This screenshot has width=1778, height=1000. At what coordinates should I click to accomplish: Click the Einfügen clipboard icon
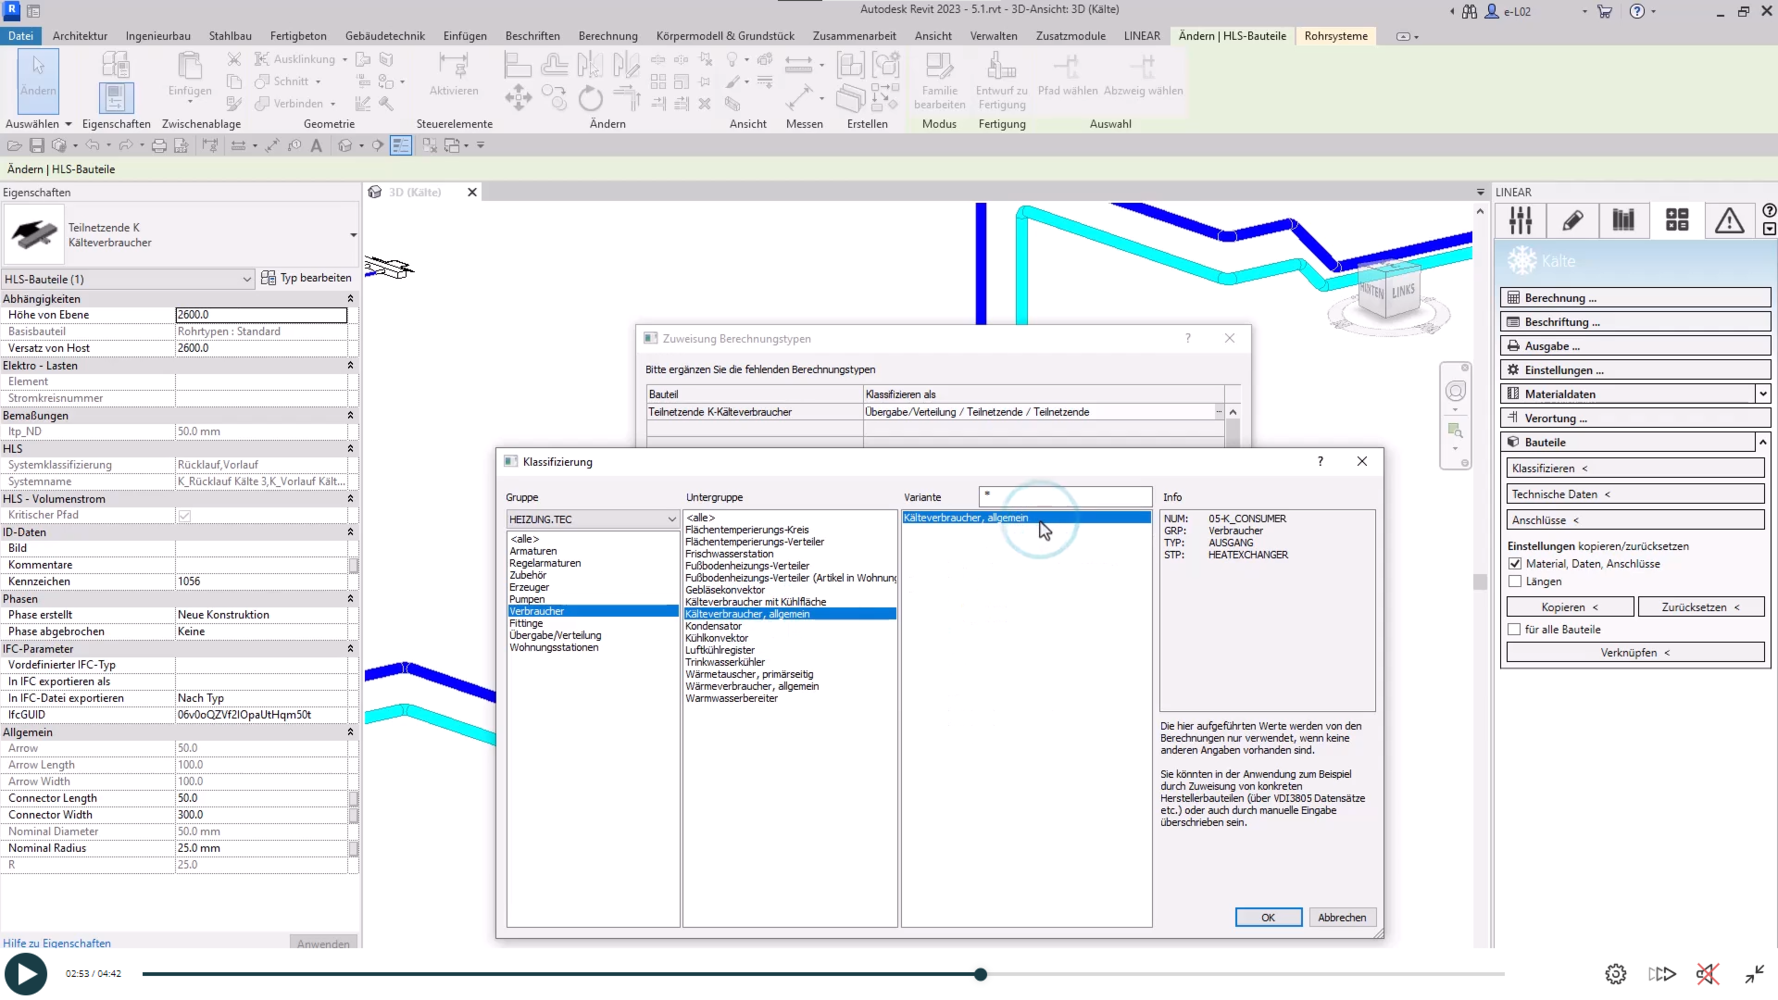189,76
